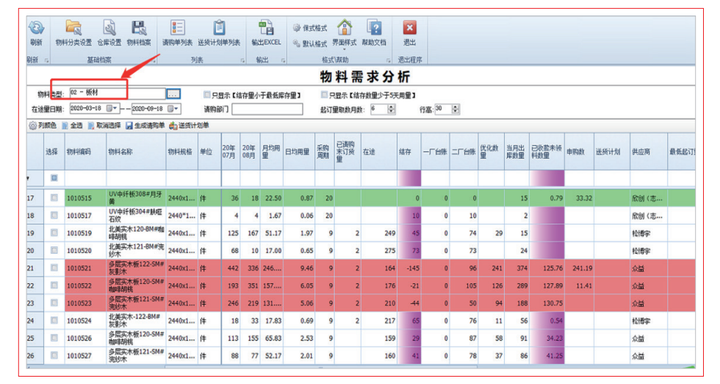Click the 供应商 column header
This screenshot has height=384, width=720.
click(x=649, y=152)
